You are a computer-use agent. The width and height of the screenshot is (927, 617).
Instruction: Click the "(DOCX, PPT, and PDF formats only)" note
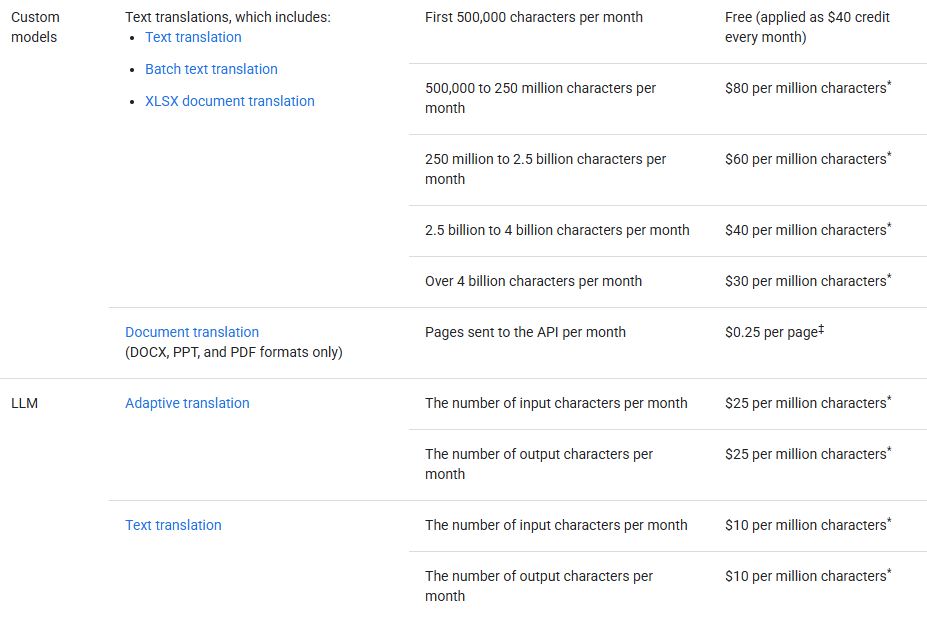(234, 352)
